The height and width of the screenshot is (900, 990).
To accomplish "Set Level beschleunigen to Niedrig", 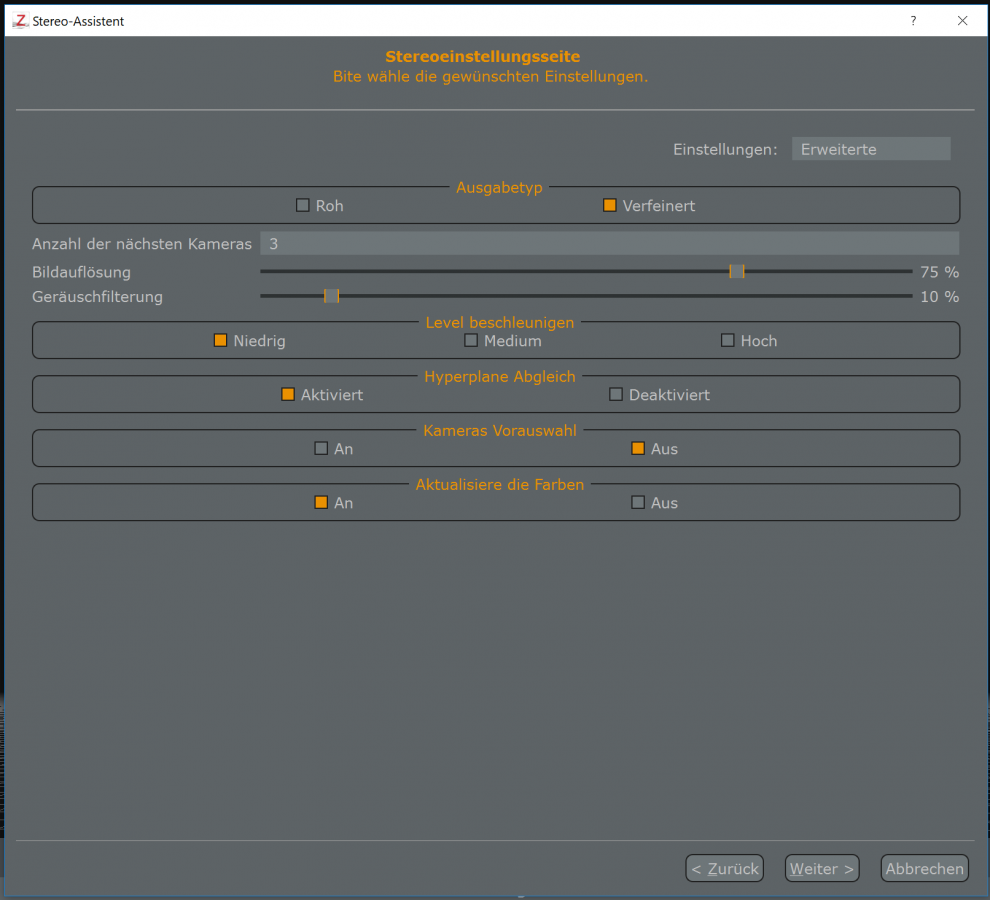I will (221, 341).
